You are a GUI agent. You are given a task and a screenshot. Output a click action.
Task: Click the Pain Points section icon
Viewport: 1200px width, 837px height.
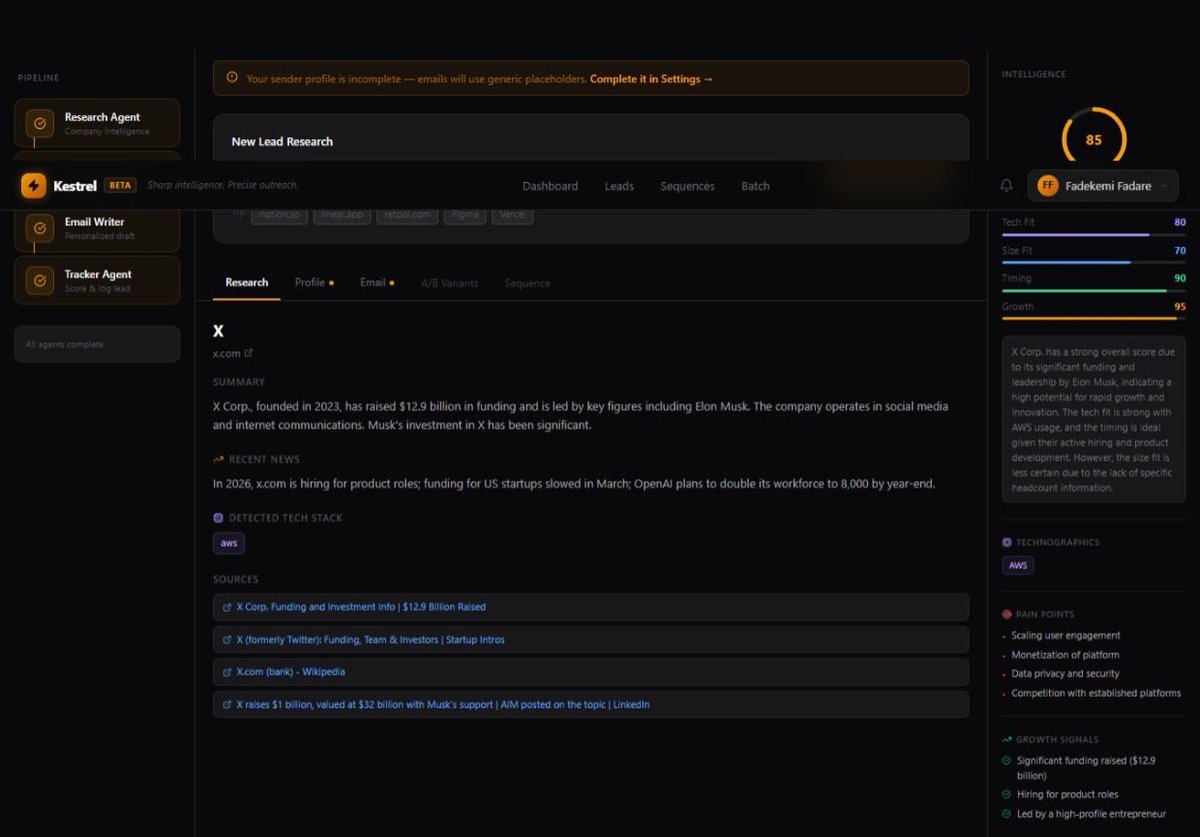[1007, 614]
